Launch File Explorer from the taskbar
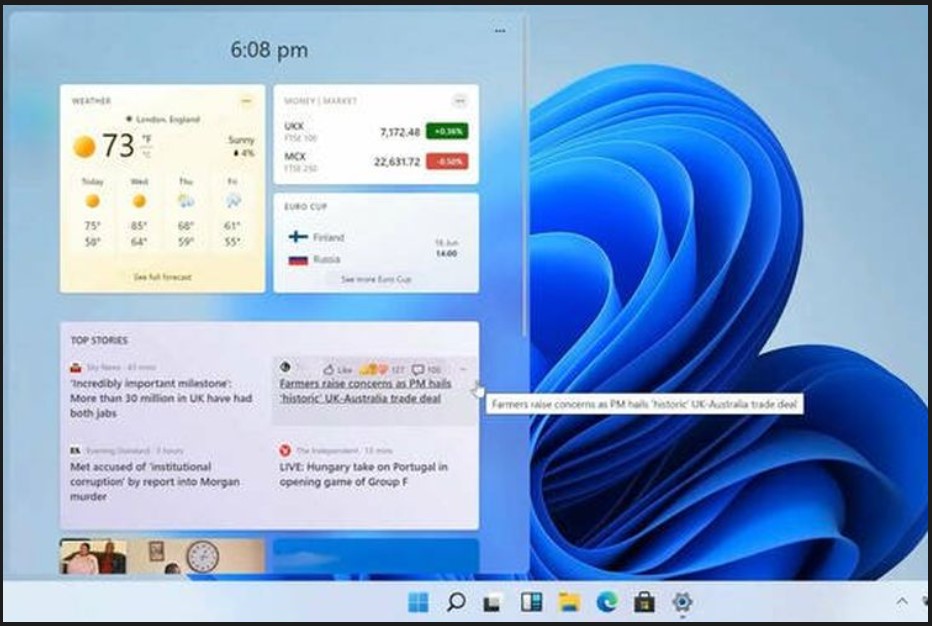The height and width of the screenshot is (626, 932). 569,602
